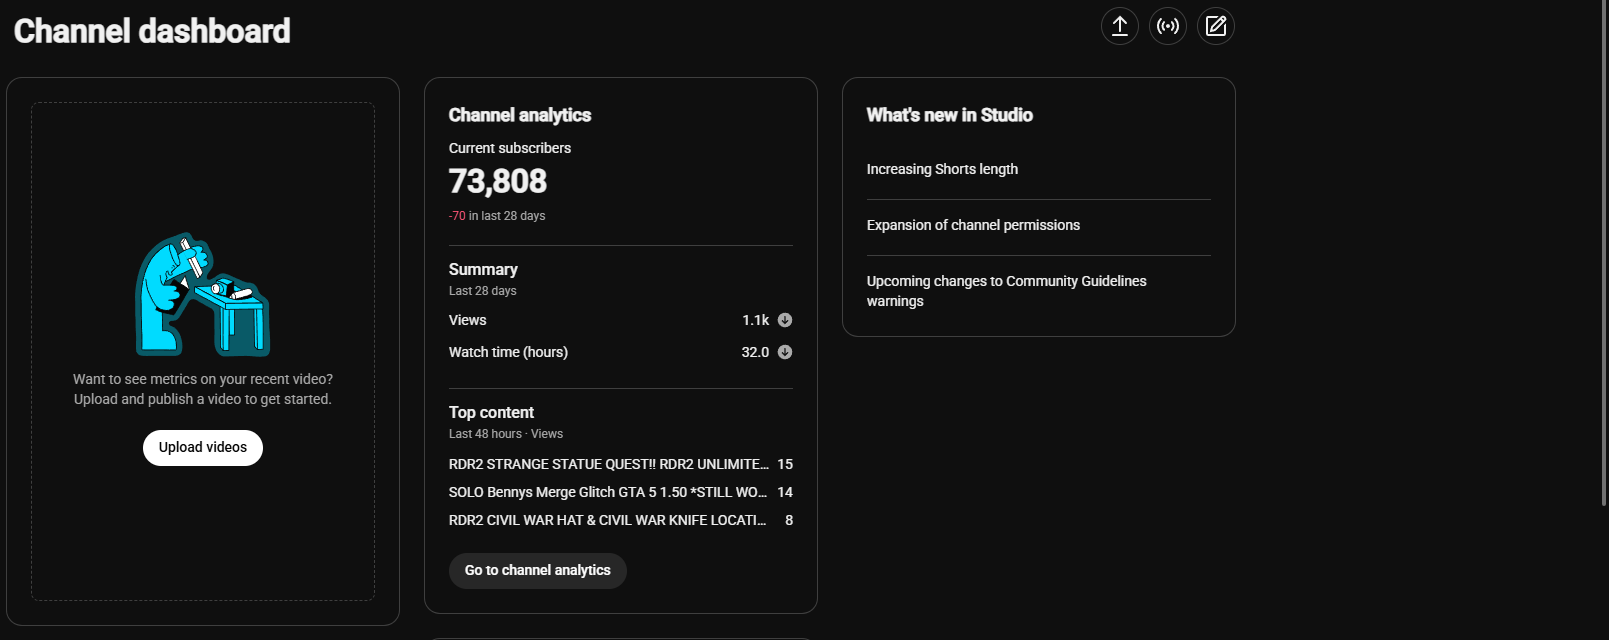Click the Channel analytics card heading
The image size is (1609, 640).
pos(520,115)
